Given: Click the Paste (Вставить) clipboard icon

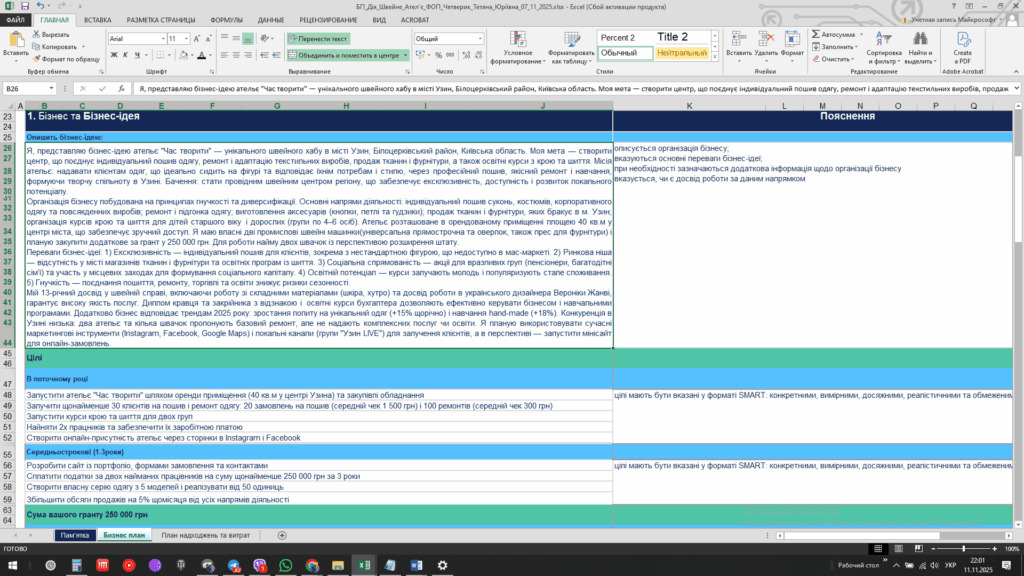Looking at the screenshot, I should (x=18, y=42).
